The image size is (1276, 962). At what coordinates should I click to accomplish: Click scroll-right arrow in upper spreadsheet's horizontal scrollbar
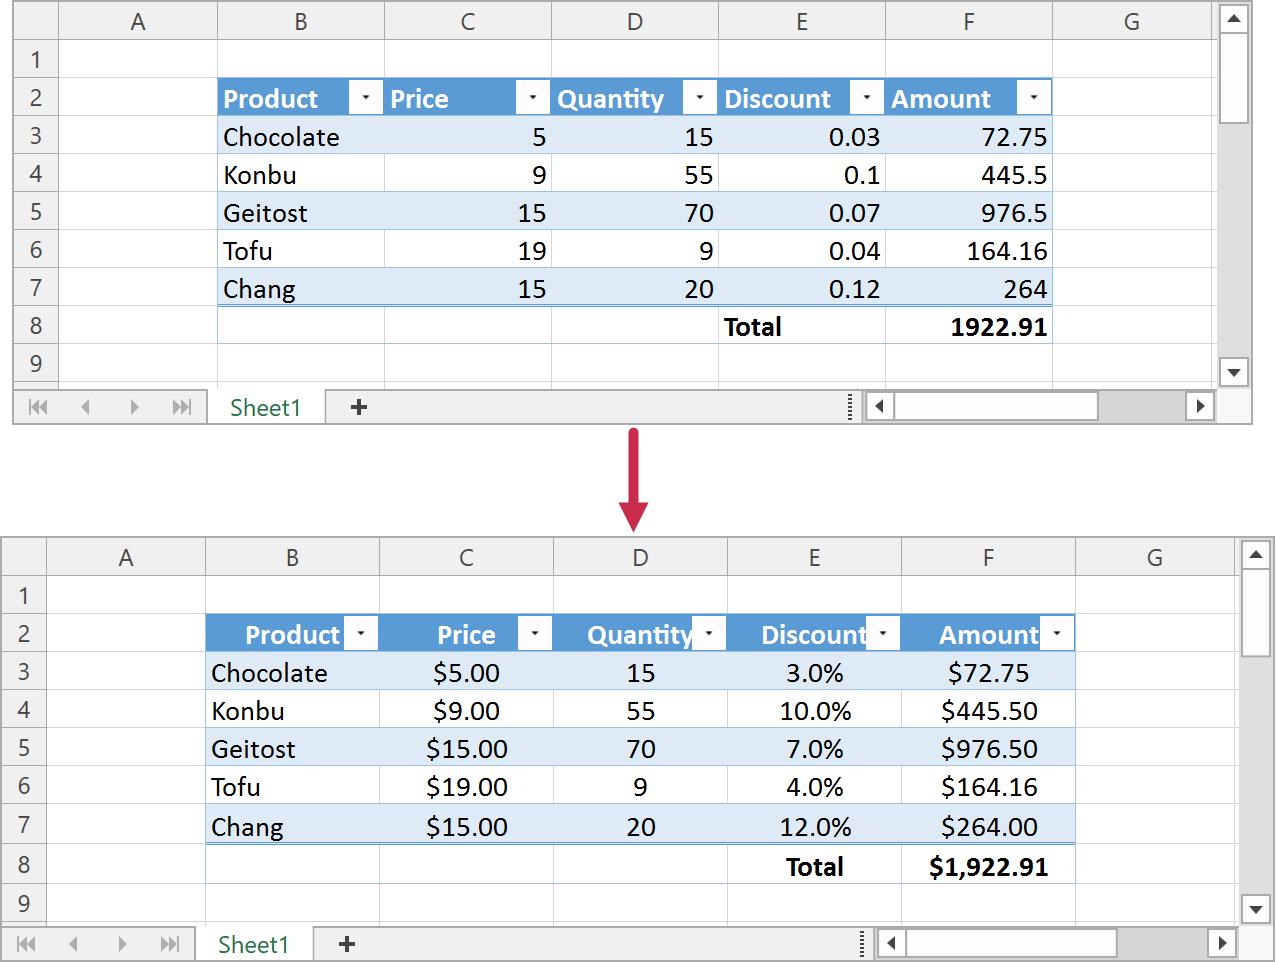click(x=1200, y=406)
